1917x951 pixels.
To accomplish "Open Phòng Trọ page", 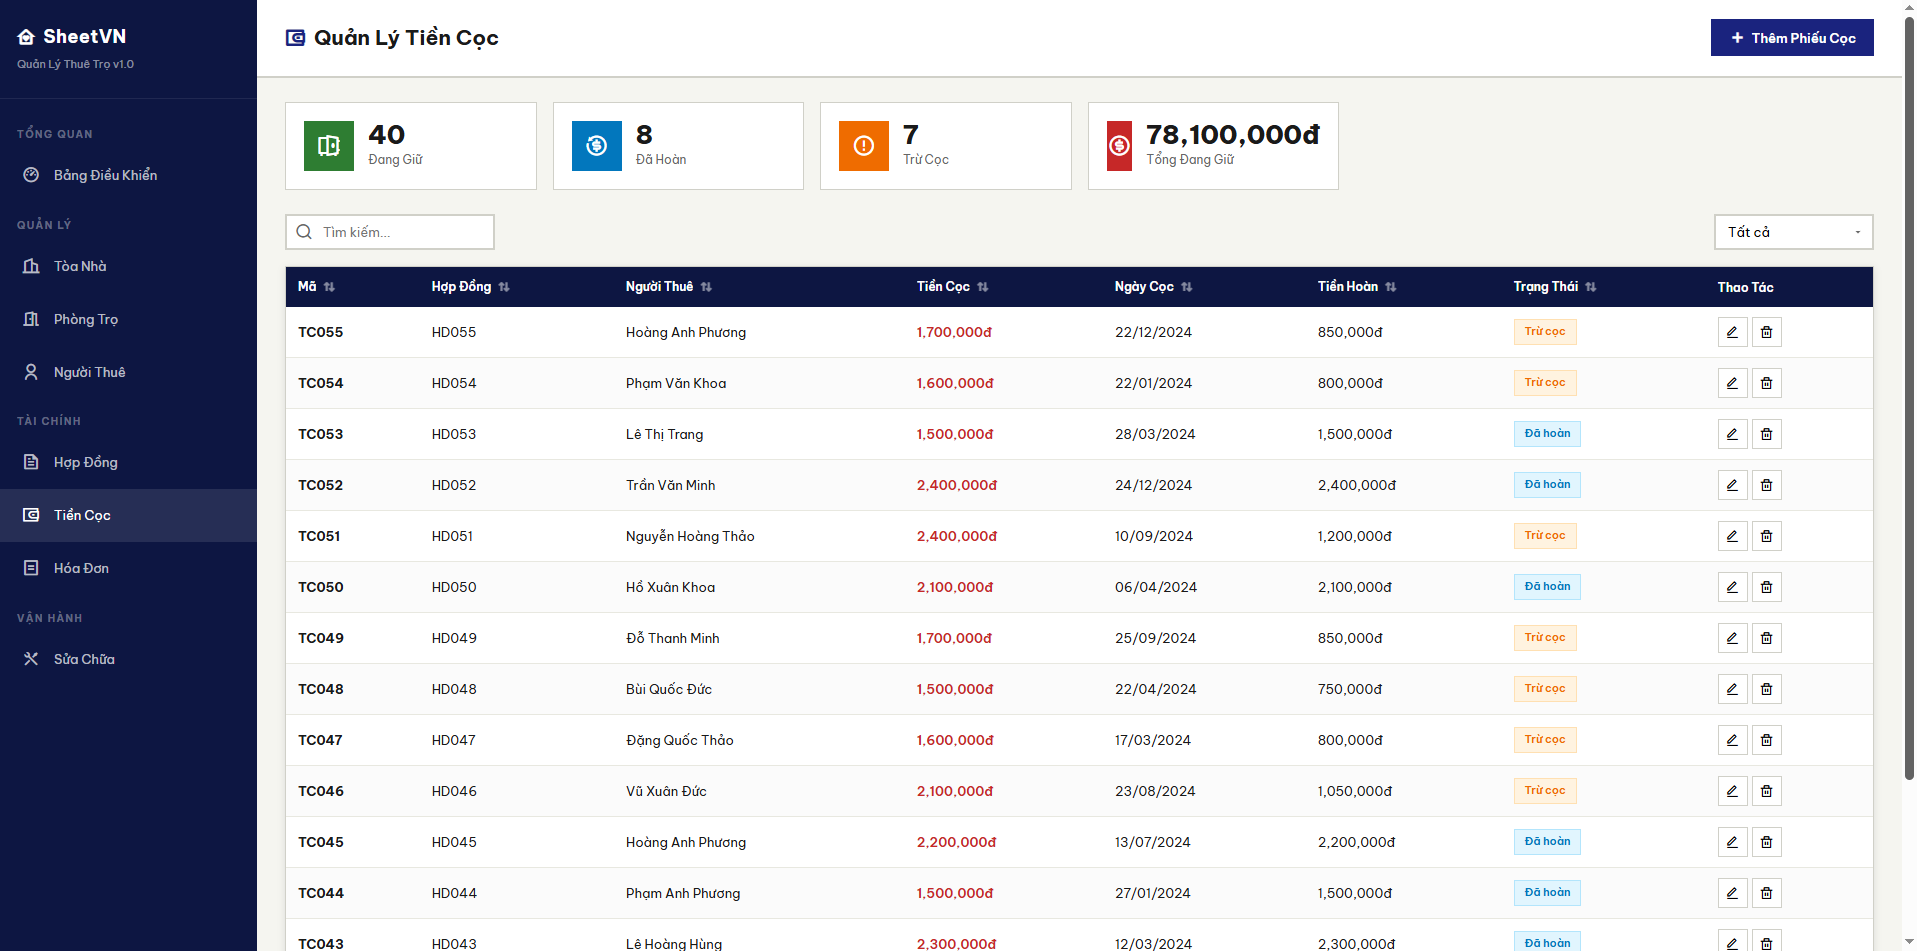I will pyautogui.click(x=128, y=319).
